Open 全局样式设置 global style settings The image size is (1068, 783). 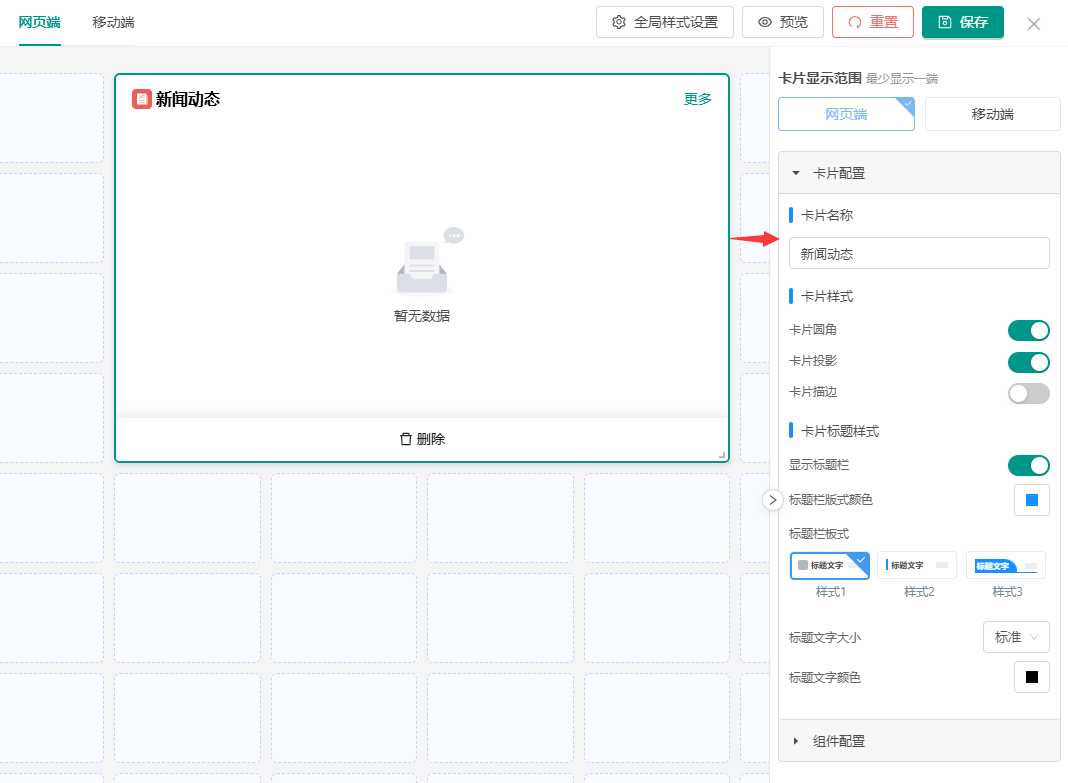tap(665, 22)
